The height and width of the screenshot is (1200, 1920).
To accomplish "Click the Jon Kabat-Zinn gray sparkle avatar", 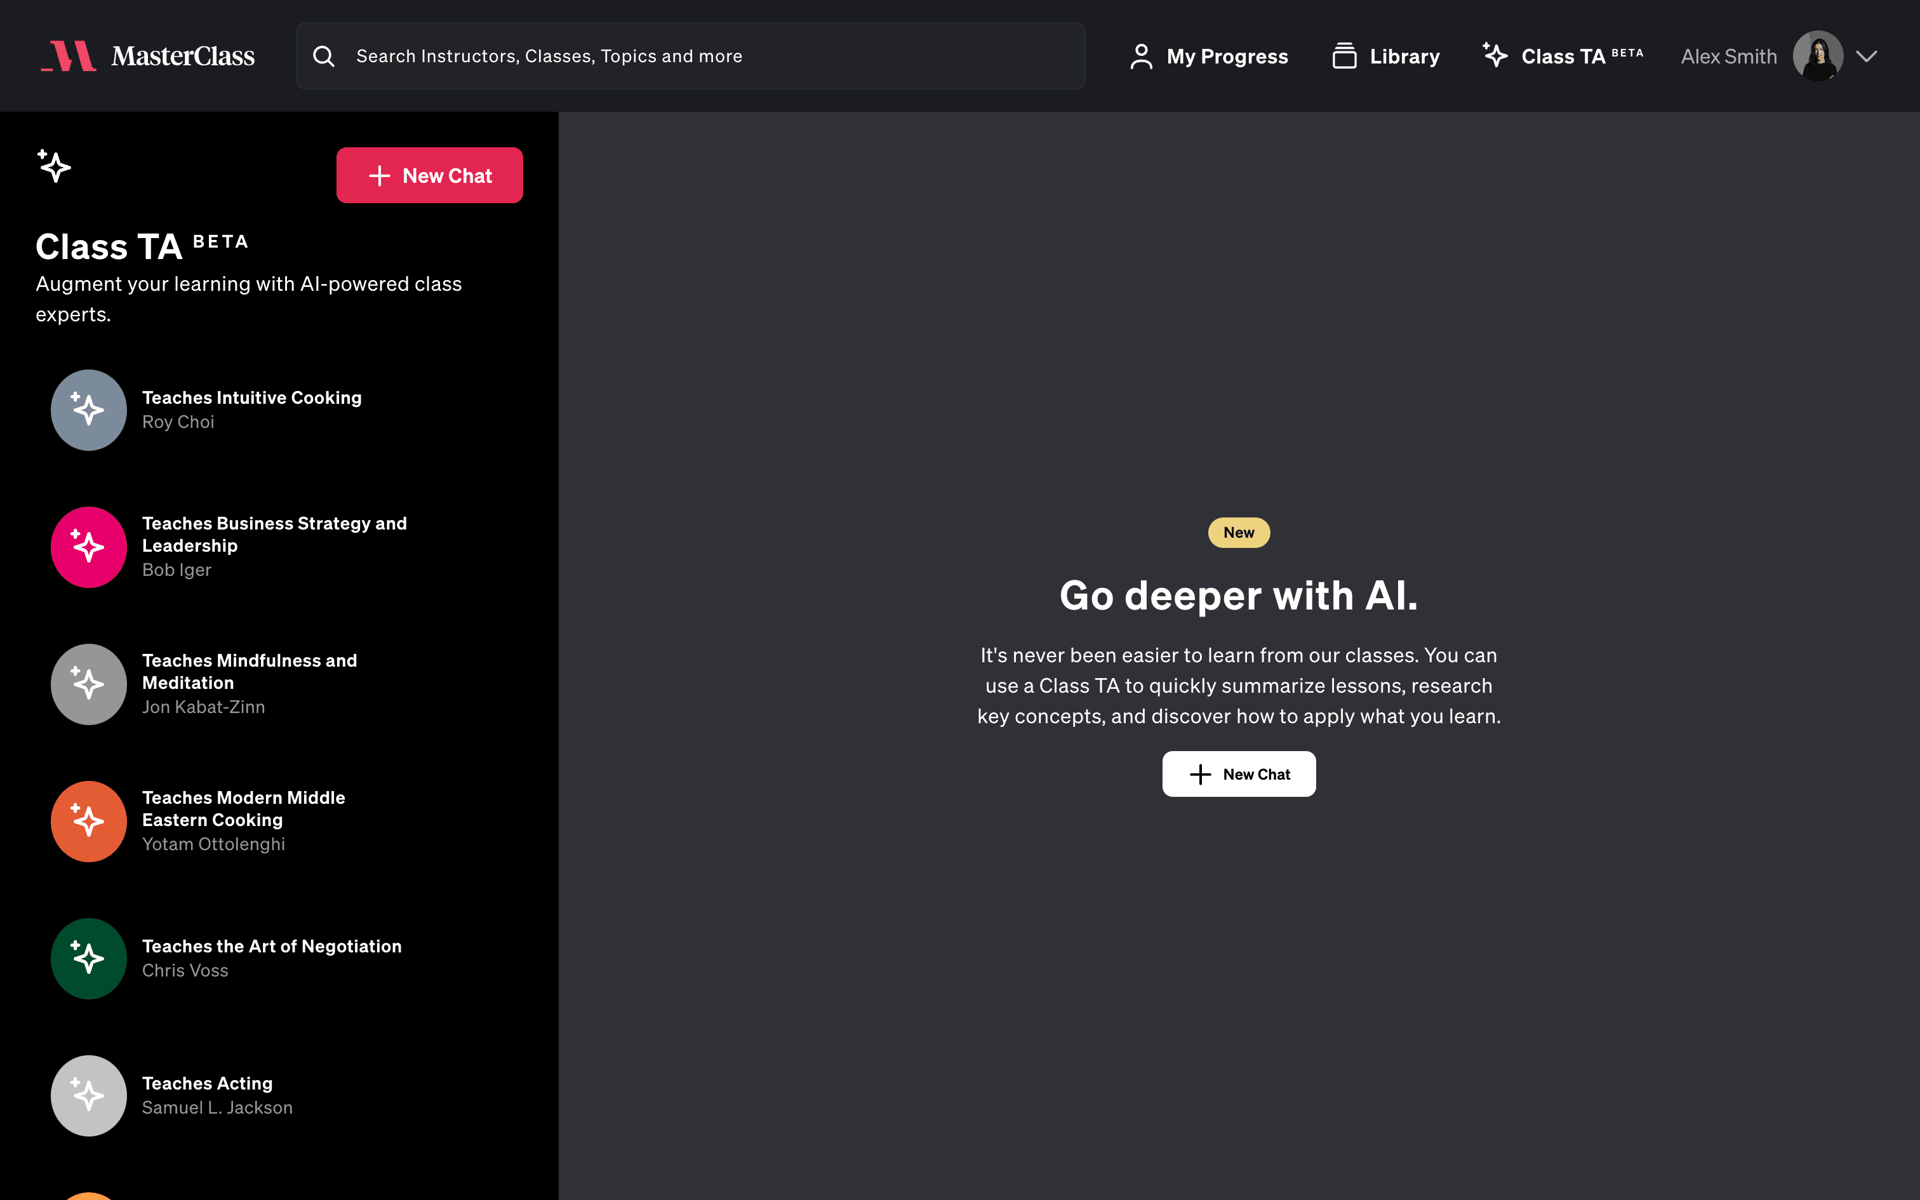I will [x=89, y=684].
